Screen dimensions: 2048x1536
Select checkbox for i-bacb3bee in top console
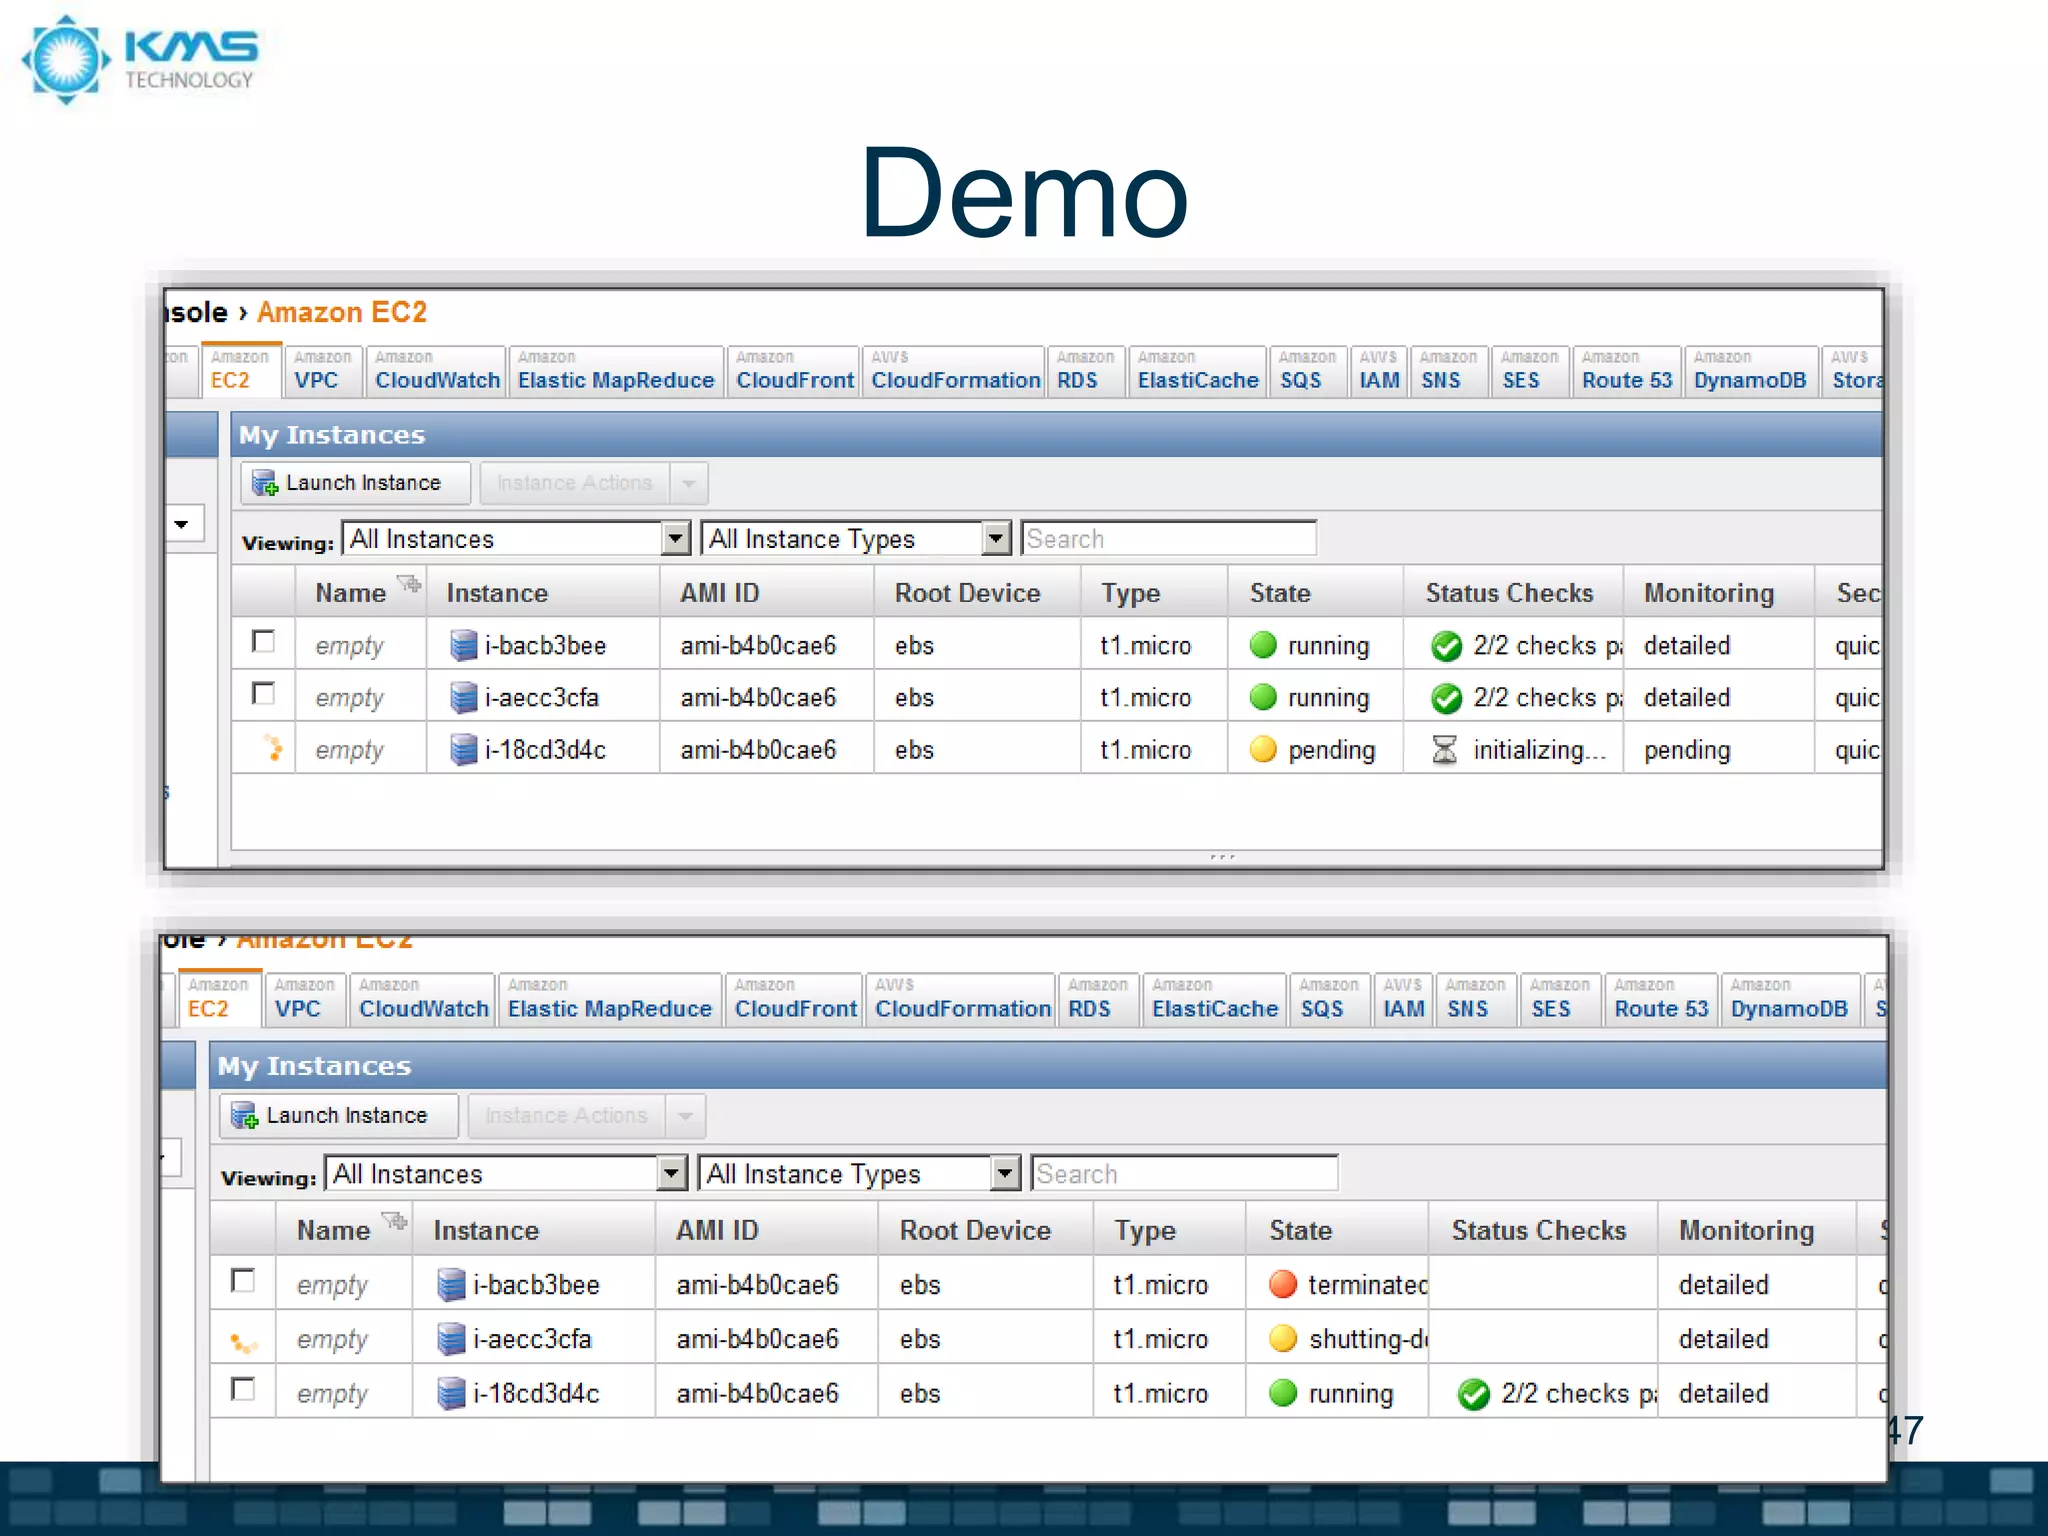(x=263, y=641)
